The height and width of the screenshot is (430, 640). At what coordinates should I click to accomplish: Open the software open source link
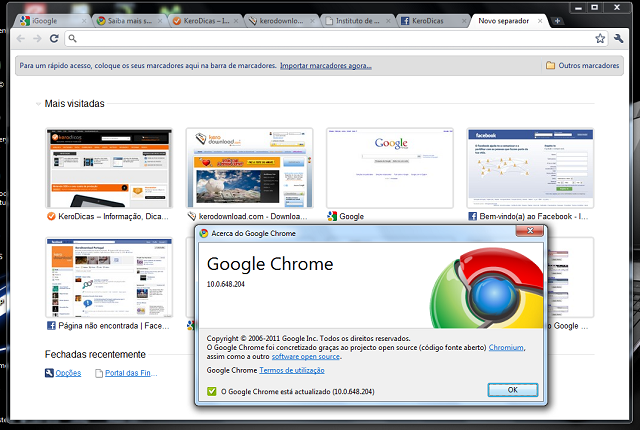(x=306, y=357)
